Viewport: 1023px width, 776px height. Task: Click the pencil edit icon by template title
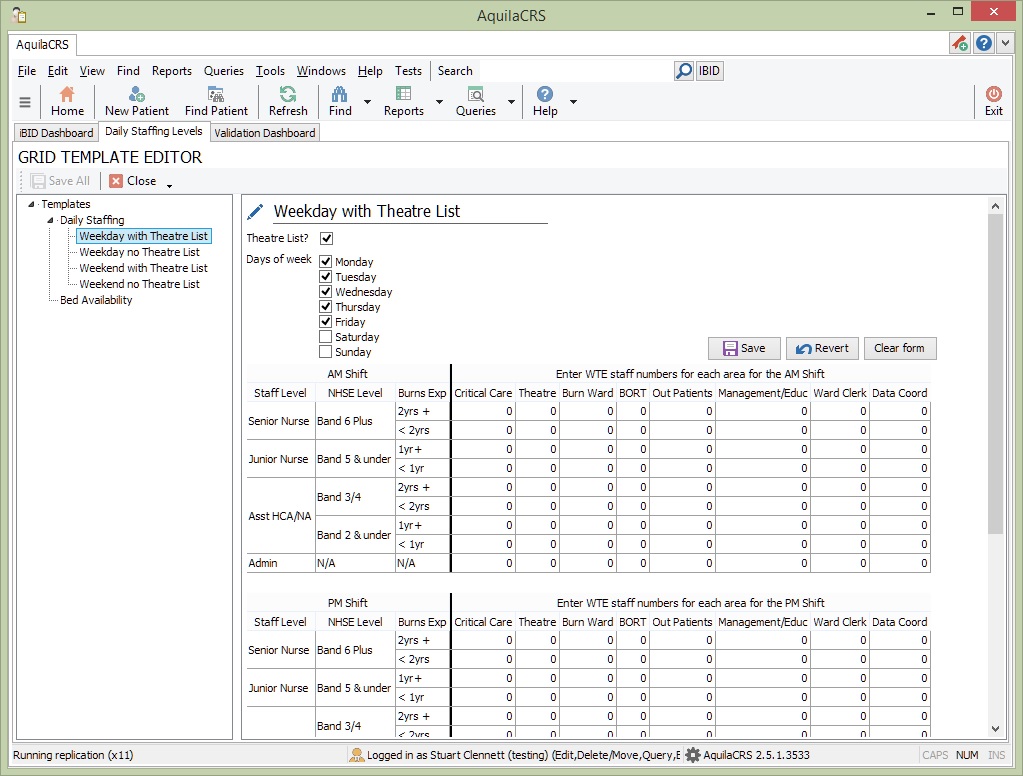[256, 211]
